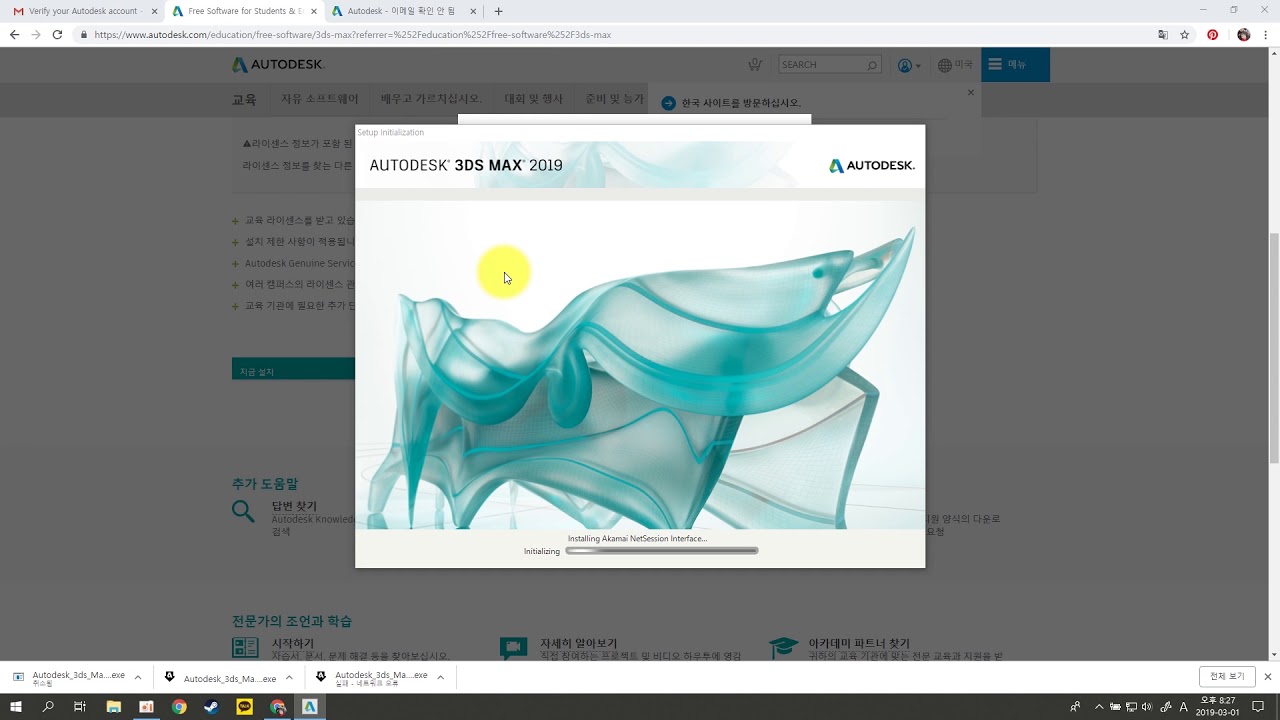
Task: Click the Pinterest extension icon
Action: point(1212,34)
